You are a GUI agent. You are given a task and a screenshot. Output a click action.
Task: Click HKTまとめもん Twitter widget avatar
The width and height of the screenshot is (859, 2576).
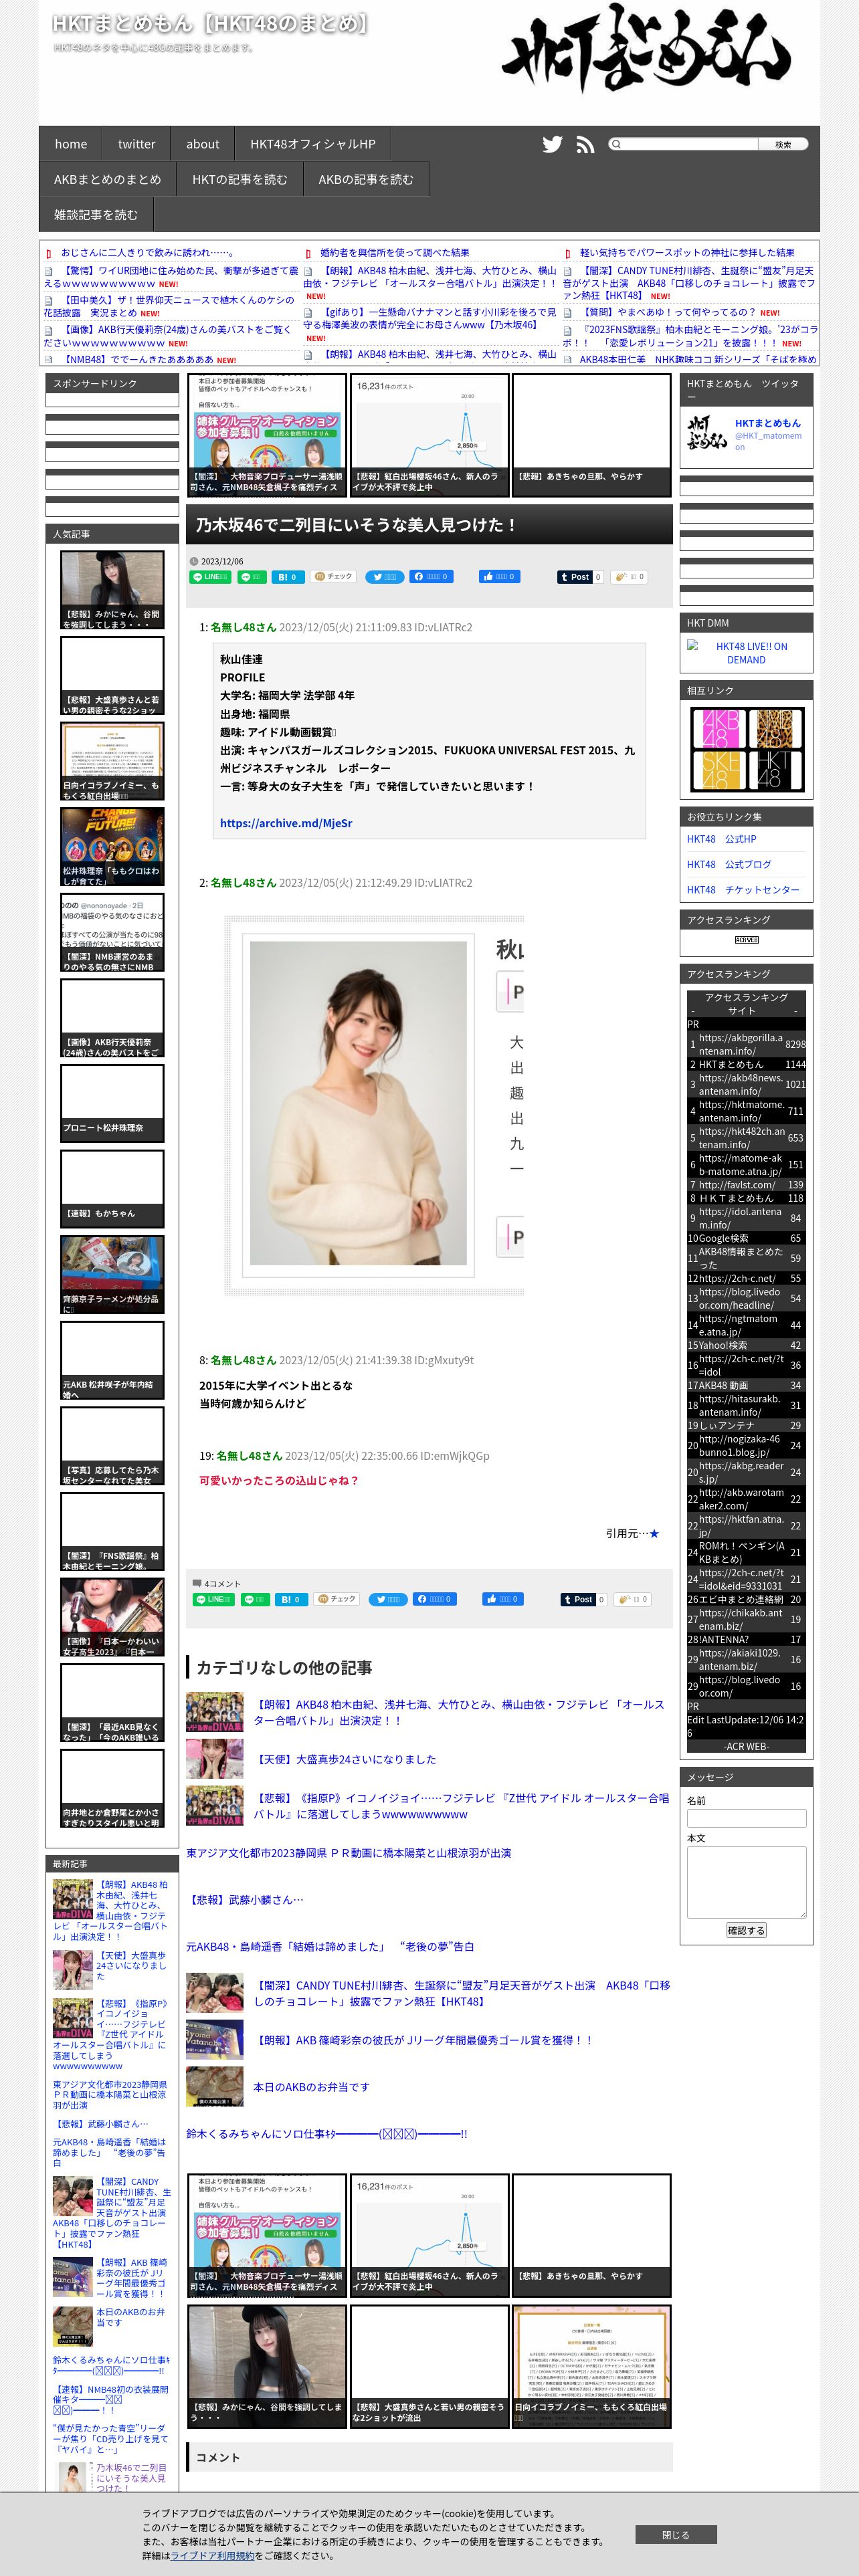click(707, 432)
